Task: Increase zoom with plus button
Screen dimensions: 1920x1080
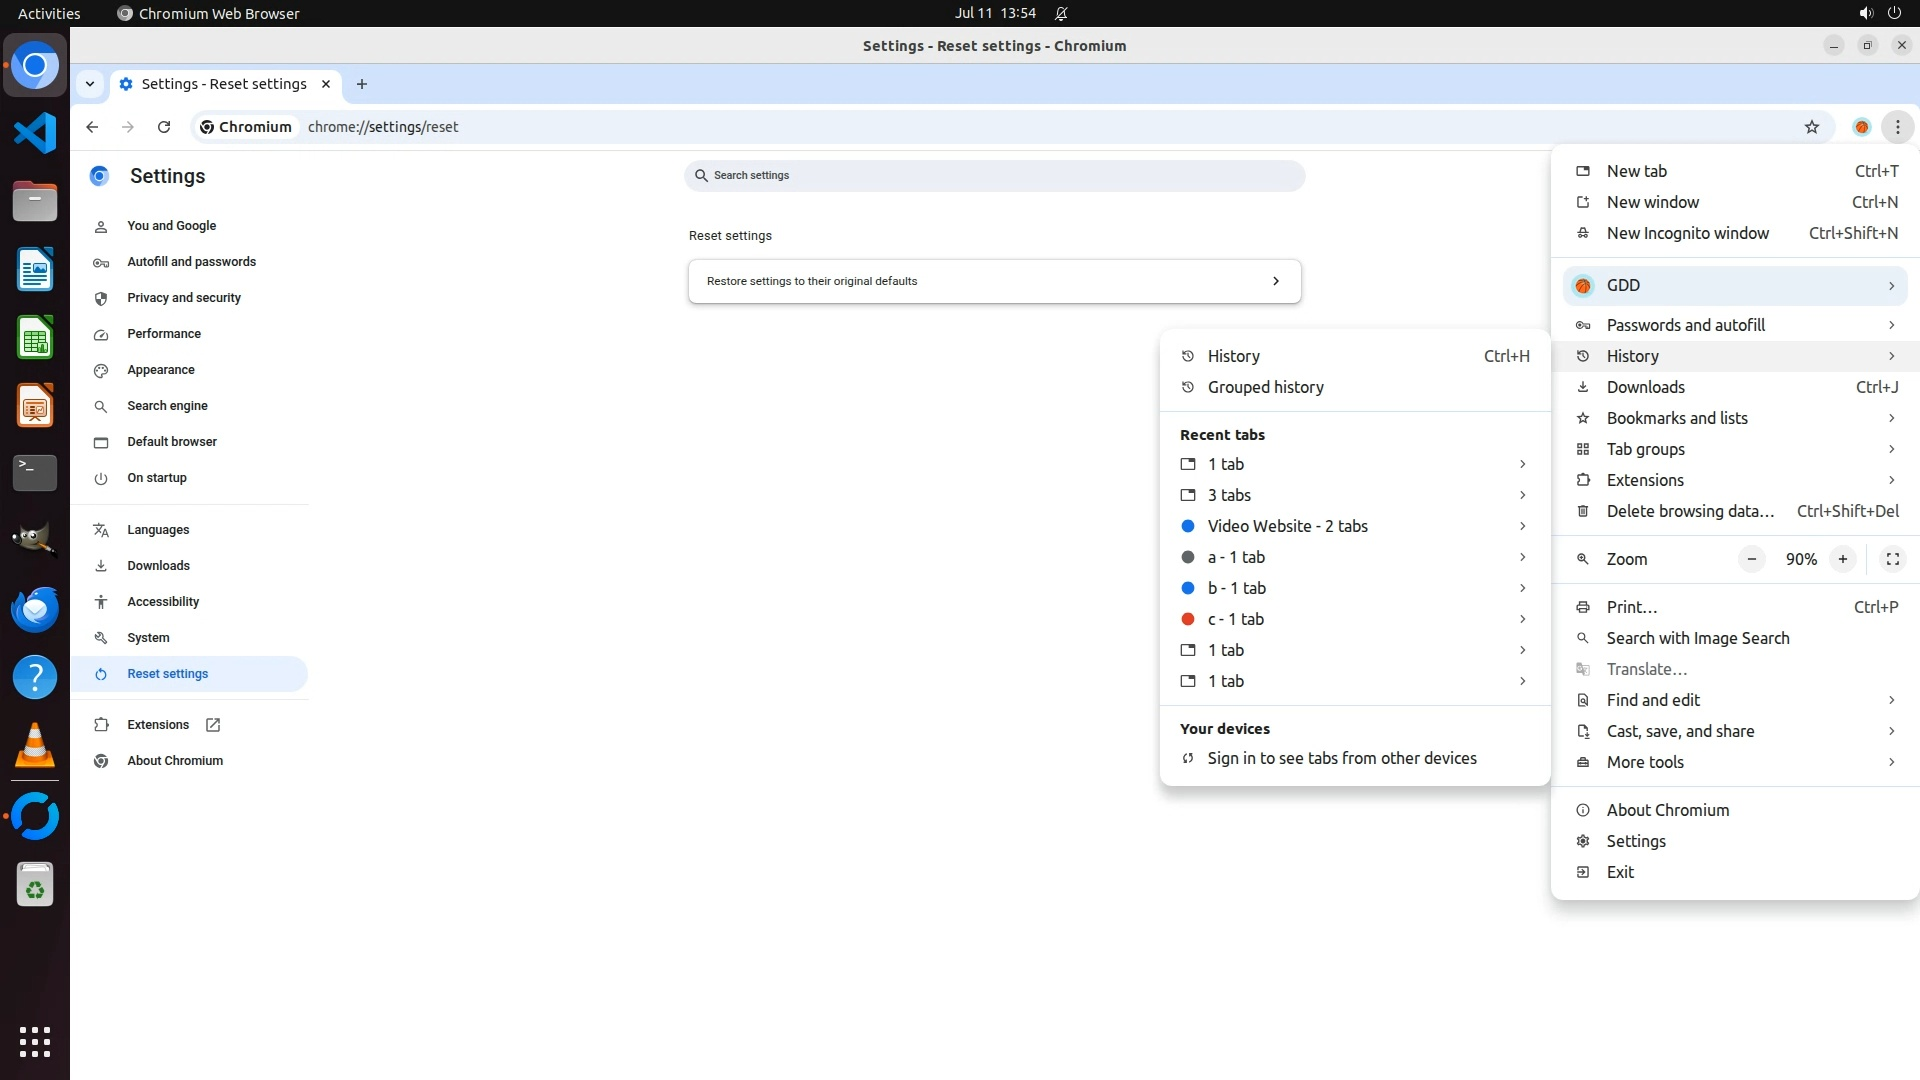Action: pyautogui.click(x=1842, y=559)
